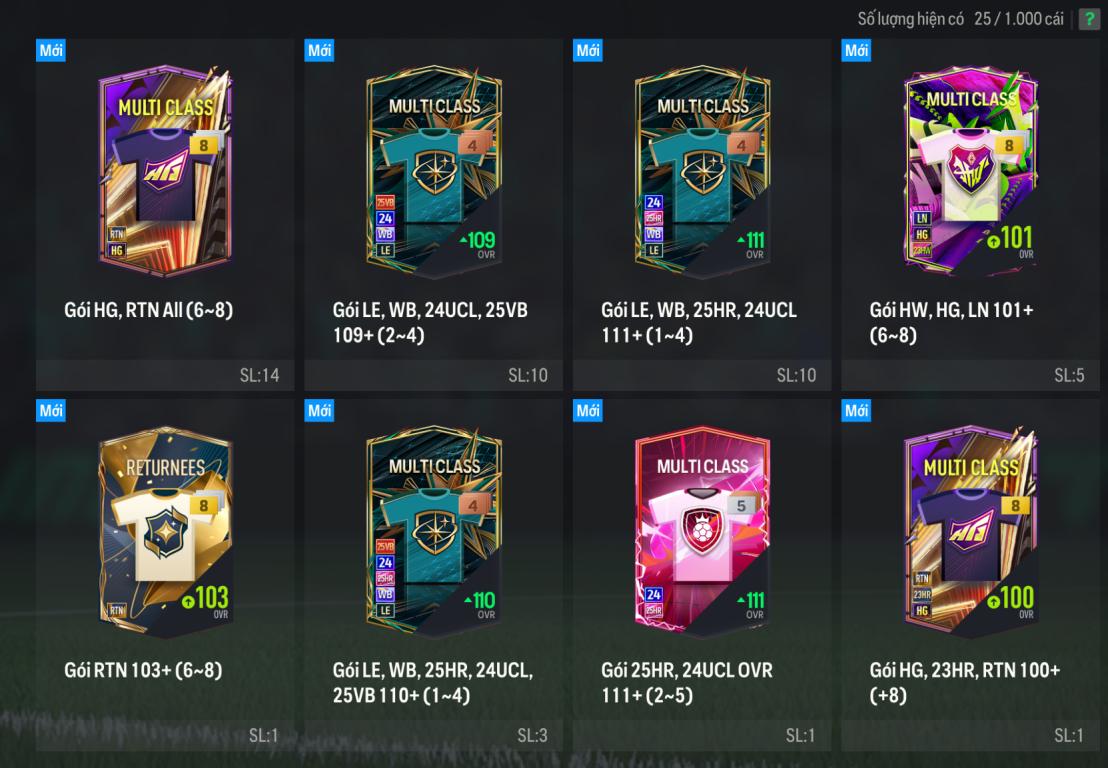Click Gói HG, 23HR, RTN 100+ (+8) label
1108x768 pixels.
[x=965, y=683]
